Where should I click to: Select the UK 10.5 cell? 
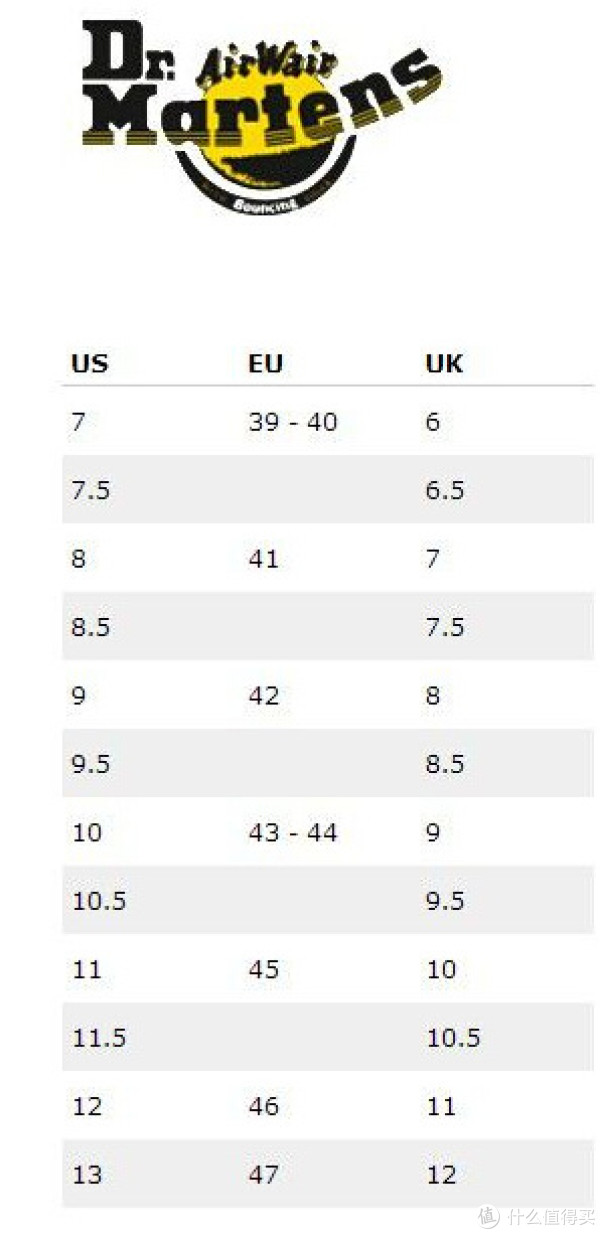pos(453,1038)
